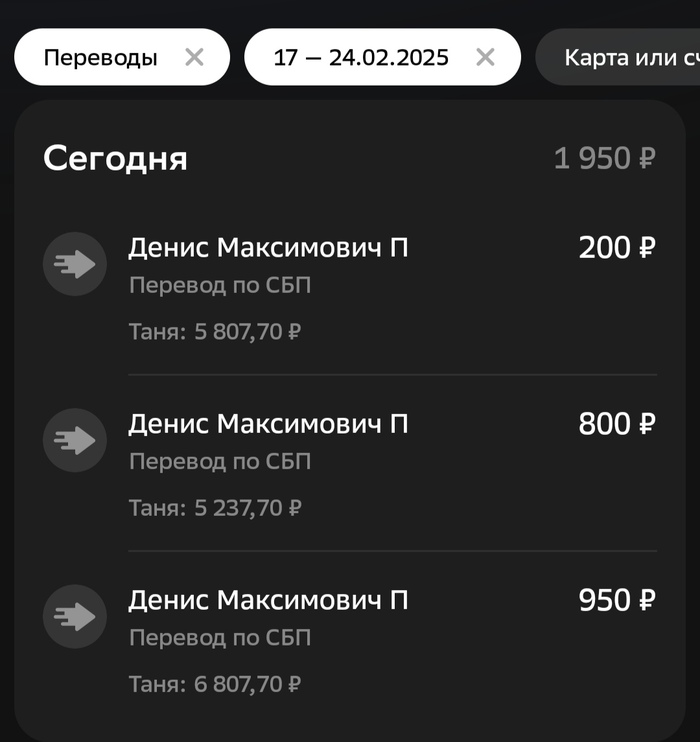Screen dimensions: 700x742
Task: Clear the 17 — 24.02.2025 date filter
Action: click(x=485, y=58)
